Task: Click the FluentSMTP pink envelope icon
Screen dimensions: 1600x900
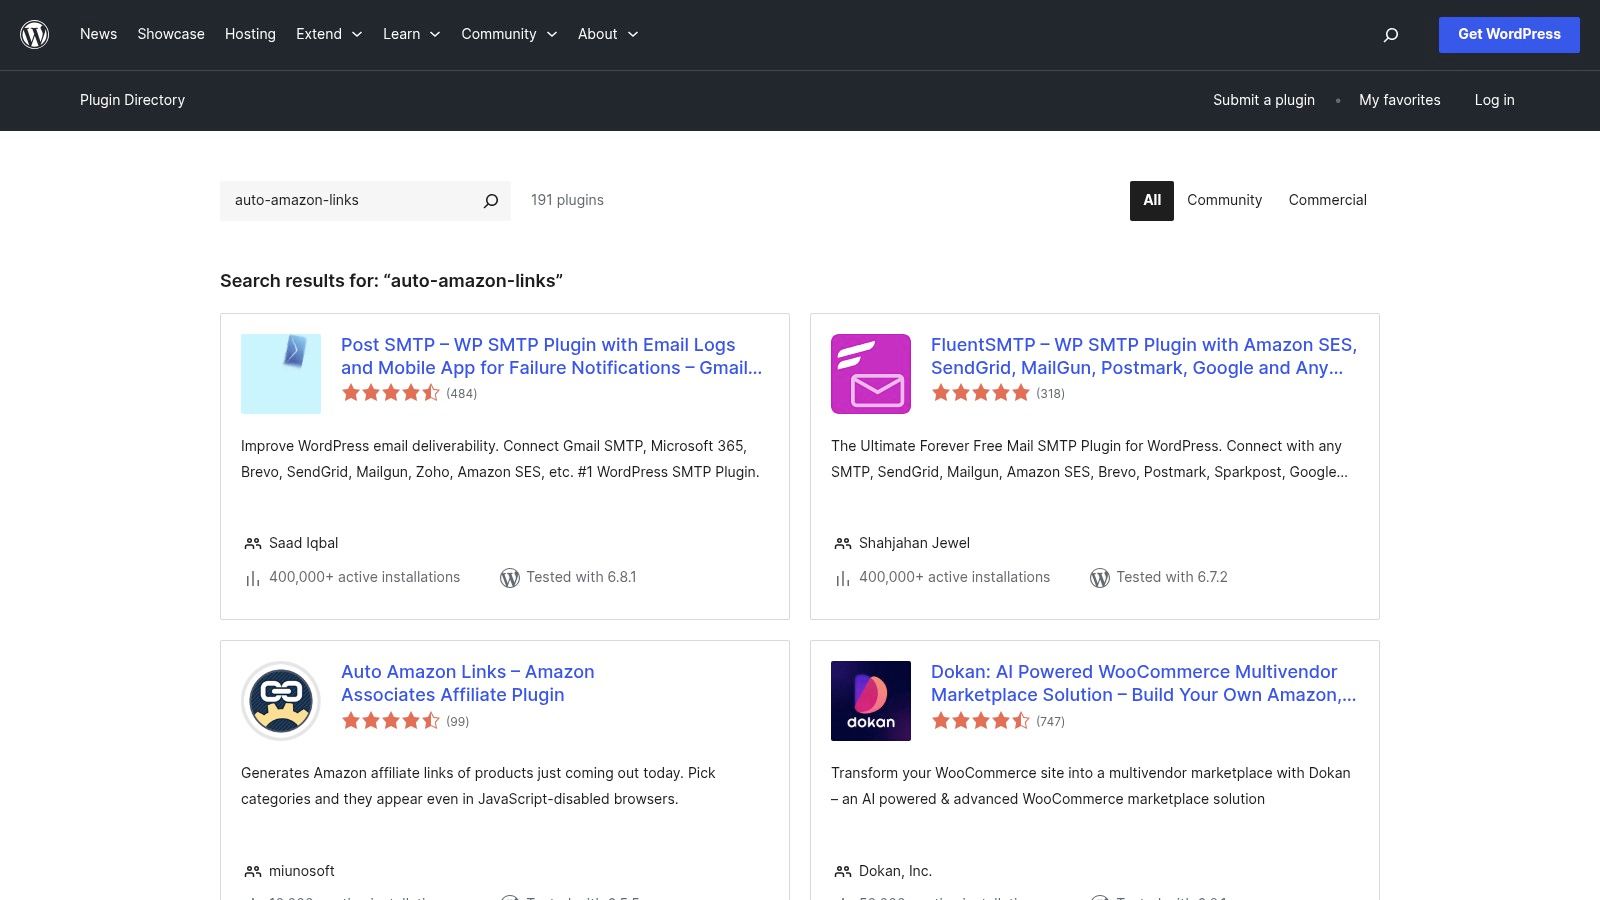Action: 871,374
